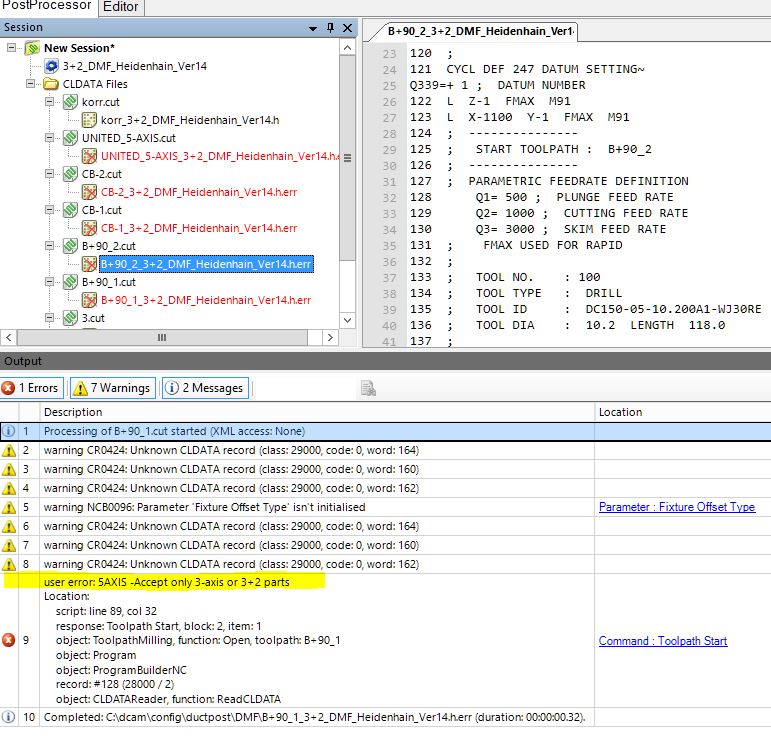Click the export output list icon
The image size is (771, 744).
(x=368, y=388)
